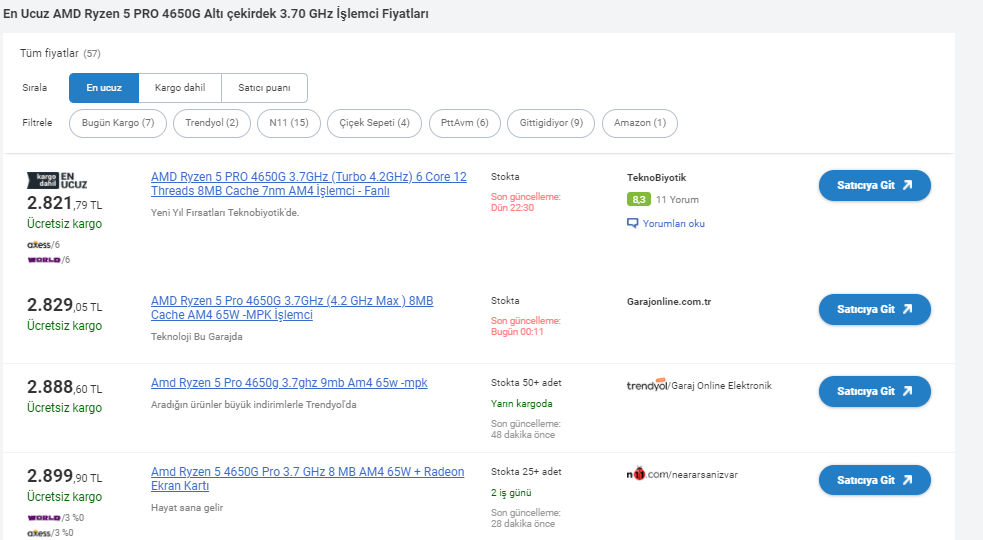Click the Tüm fiyatlar (57) heading
This screenshot has width=983, height=540.
(60, 53)
